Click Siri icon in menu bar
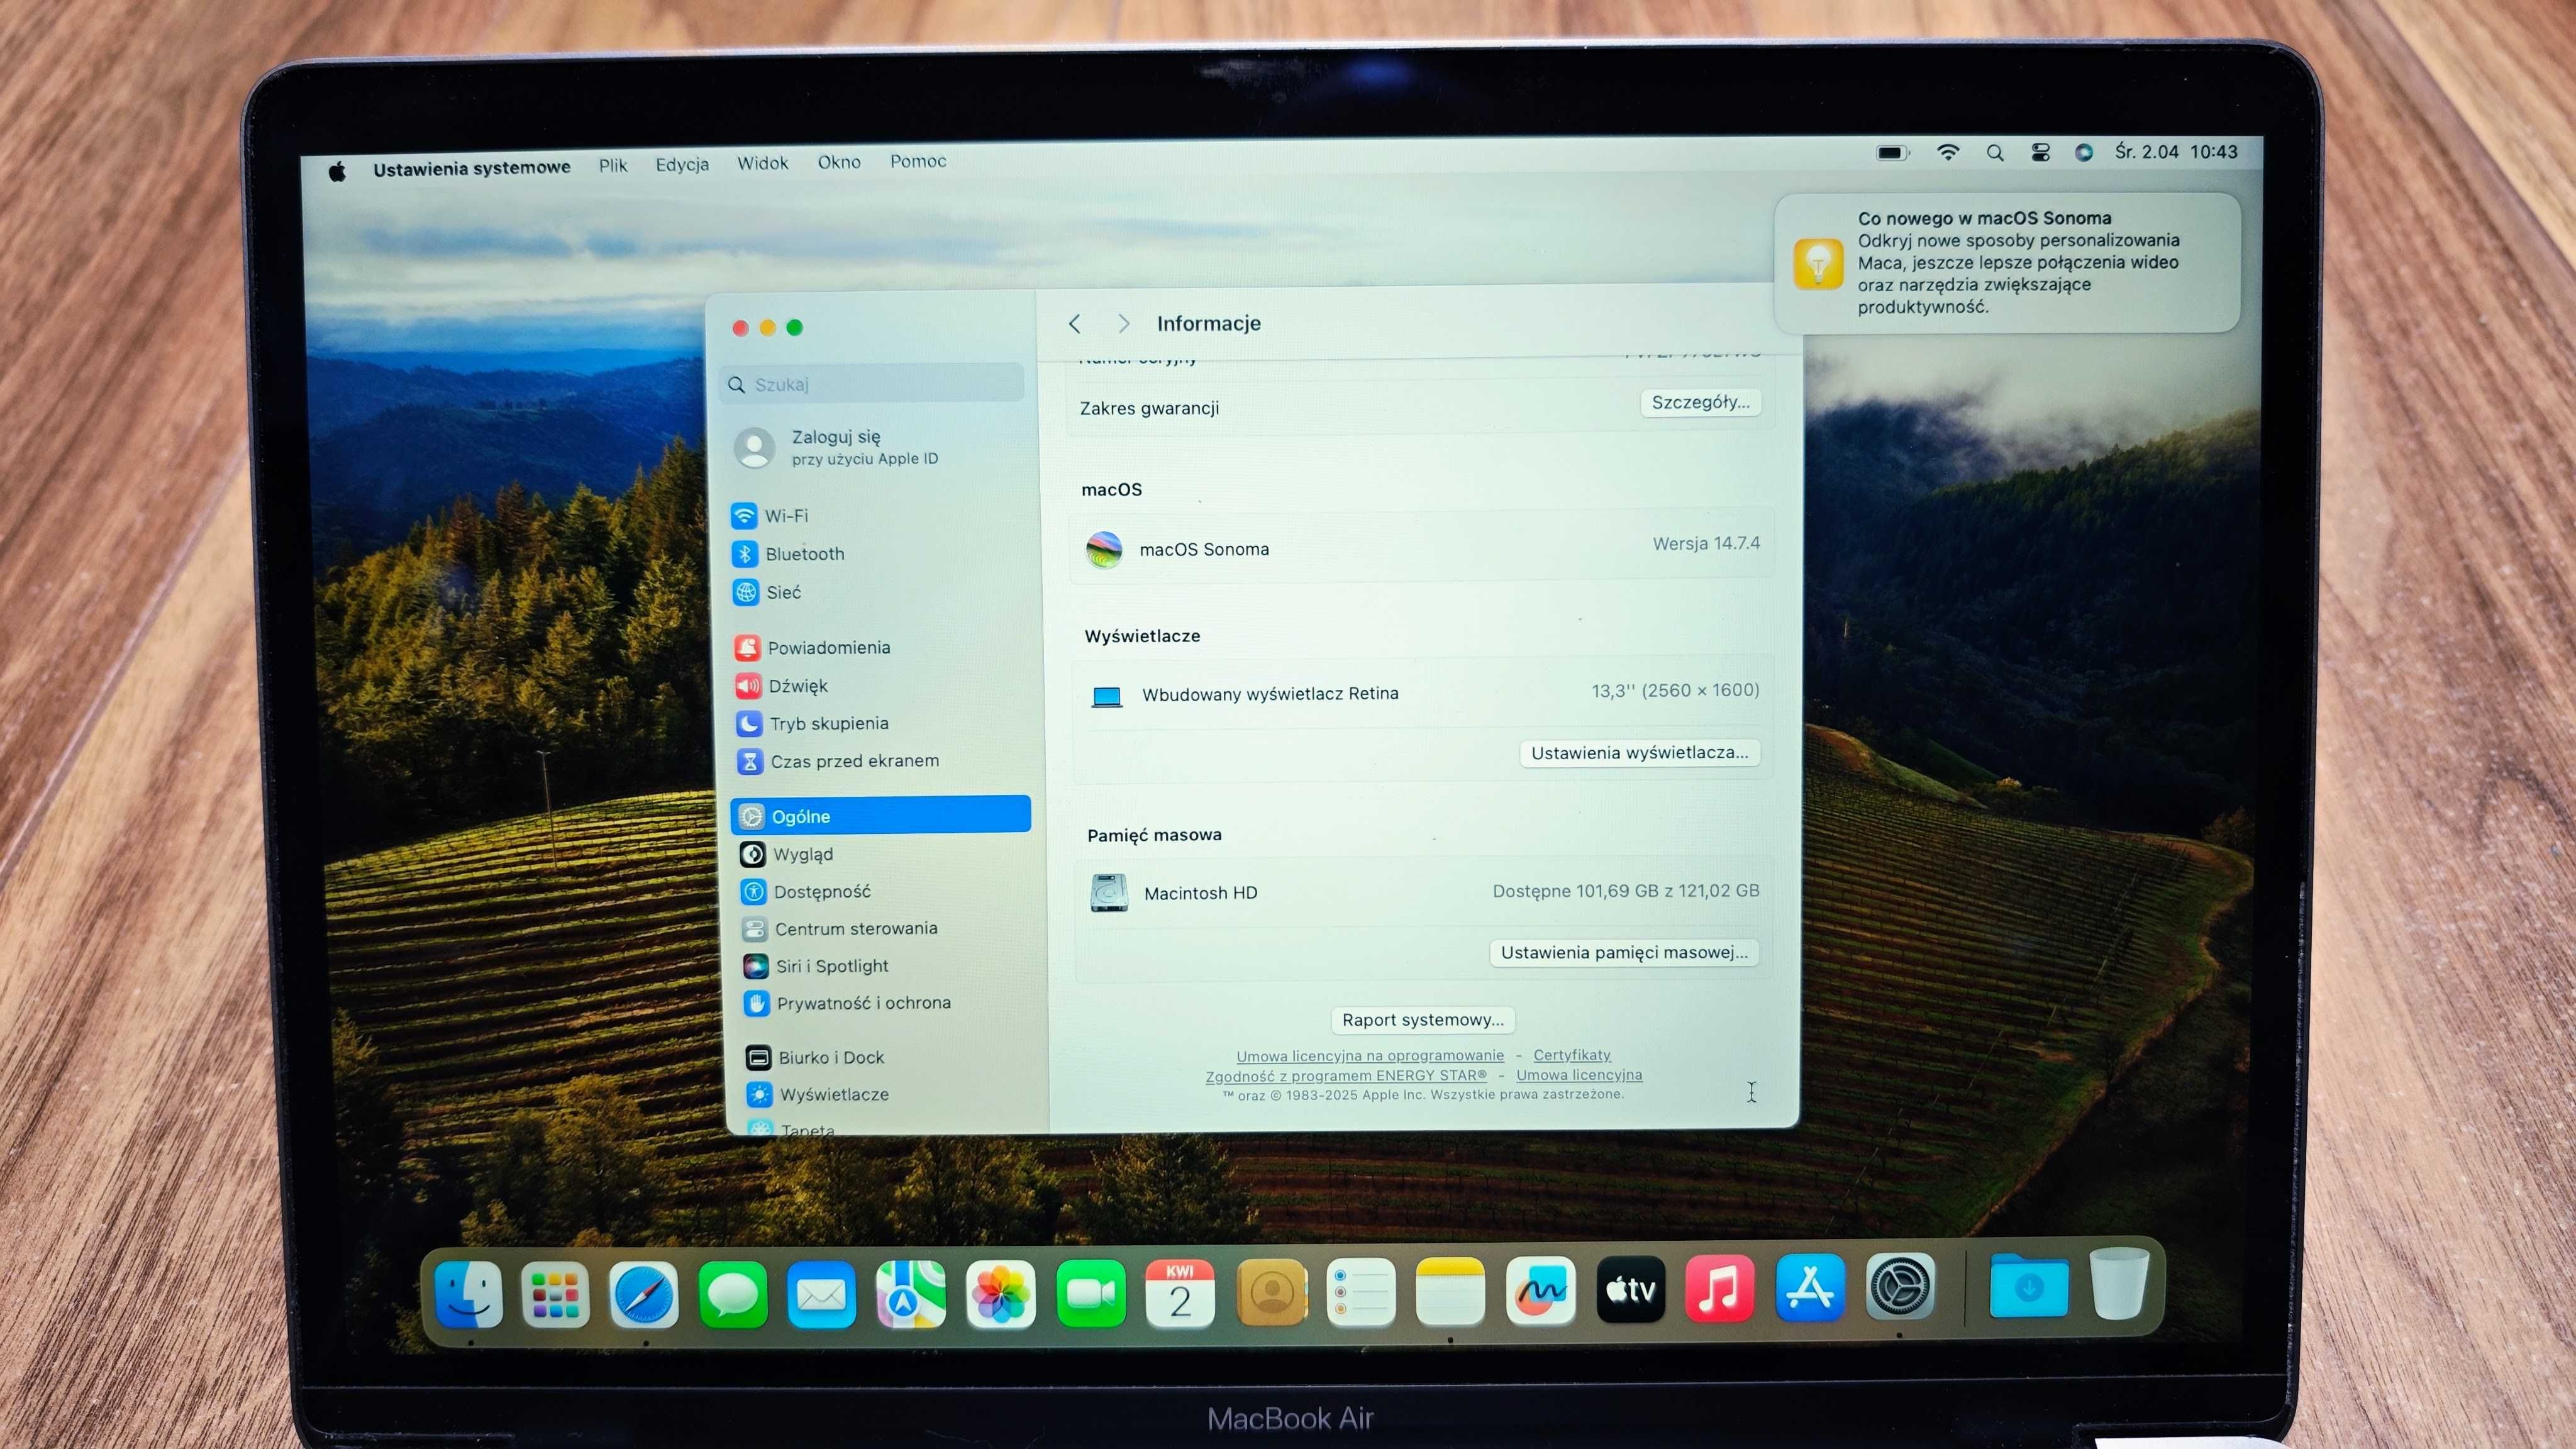This screenshot has height=1449, width=2576. [2084, 152]
